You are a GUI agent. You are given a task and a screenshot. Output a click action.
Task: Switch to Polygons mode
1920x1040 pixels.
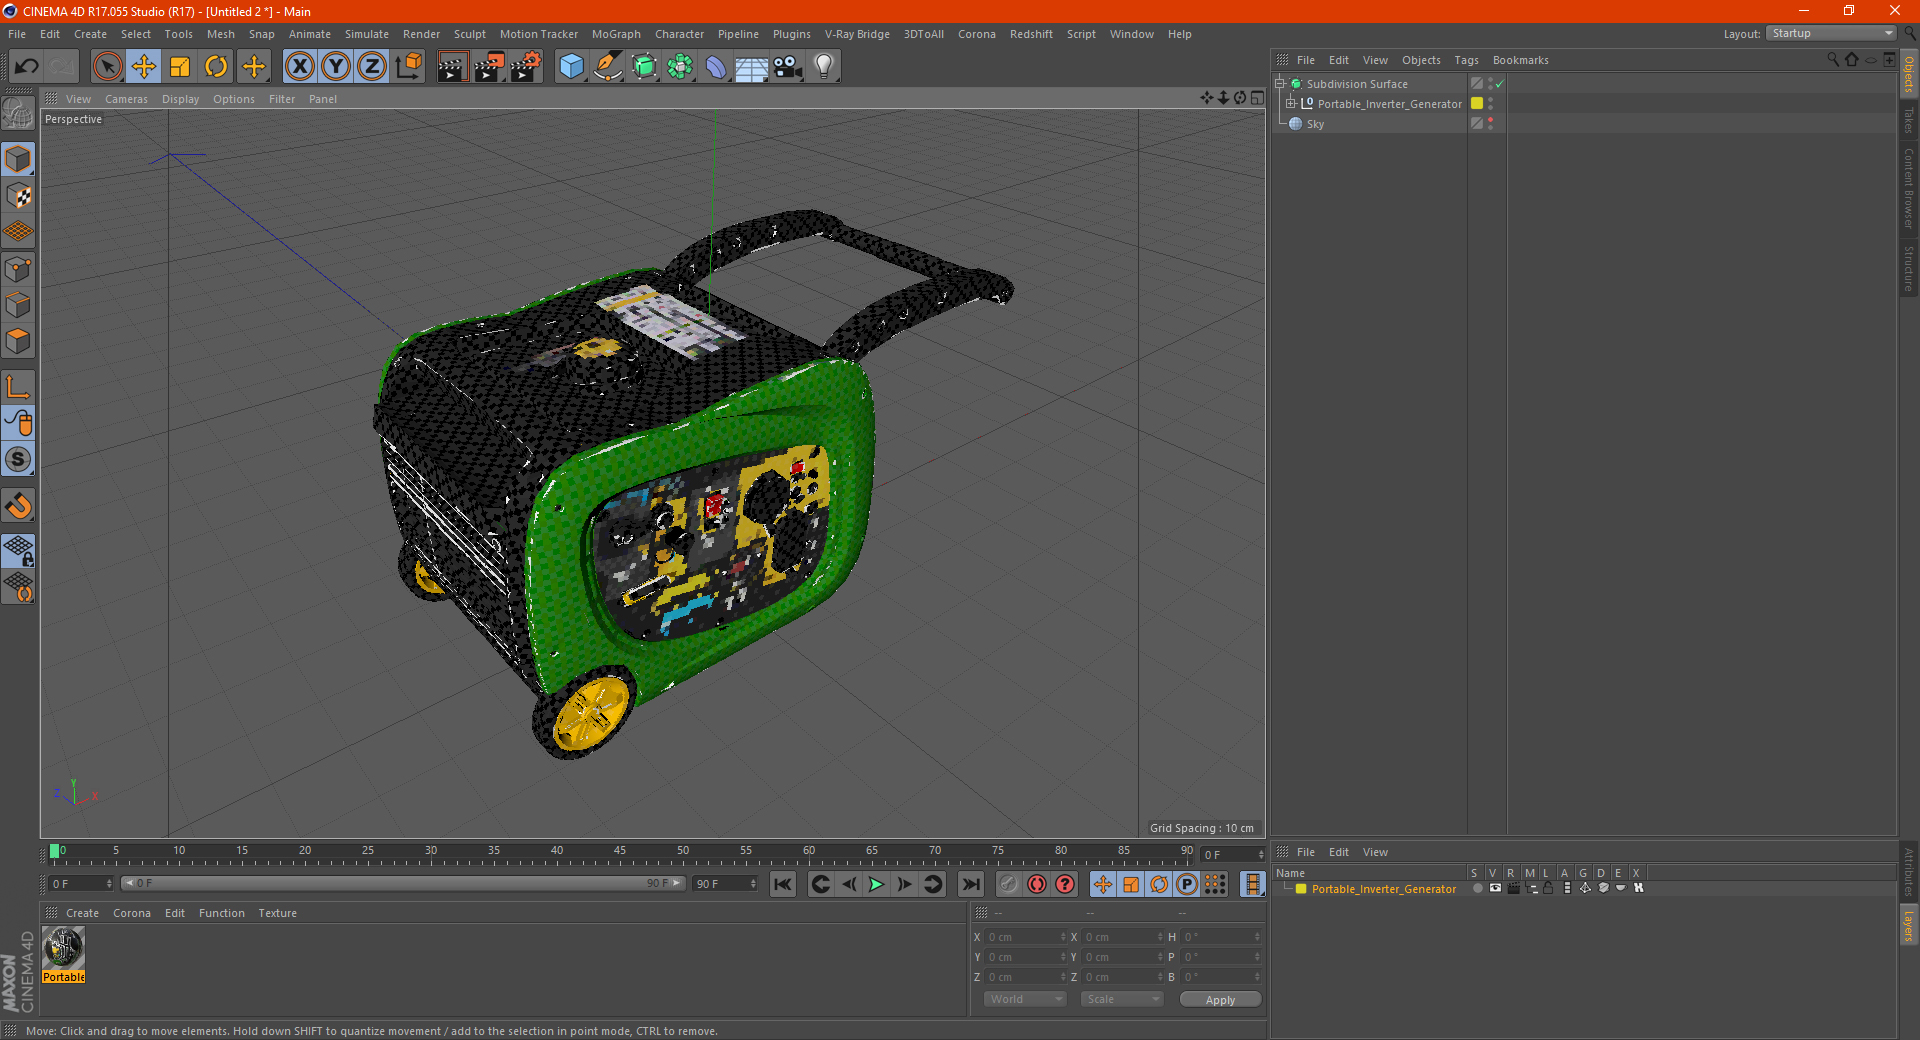[19, 341]
